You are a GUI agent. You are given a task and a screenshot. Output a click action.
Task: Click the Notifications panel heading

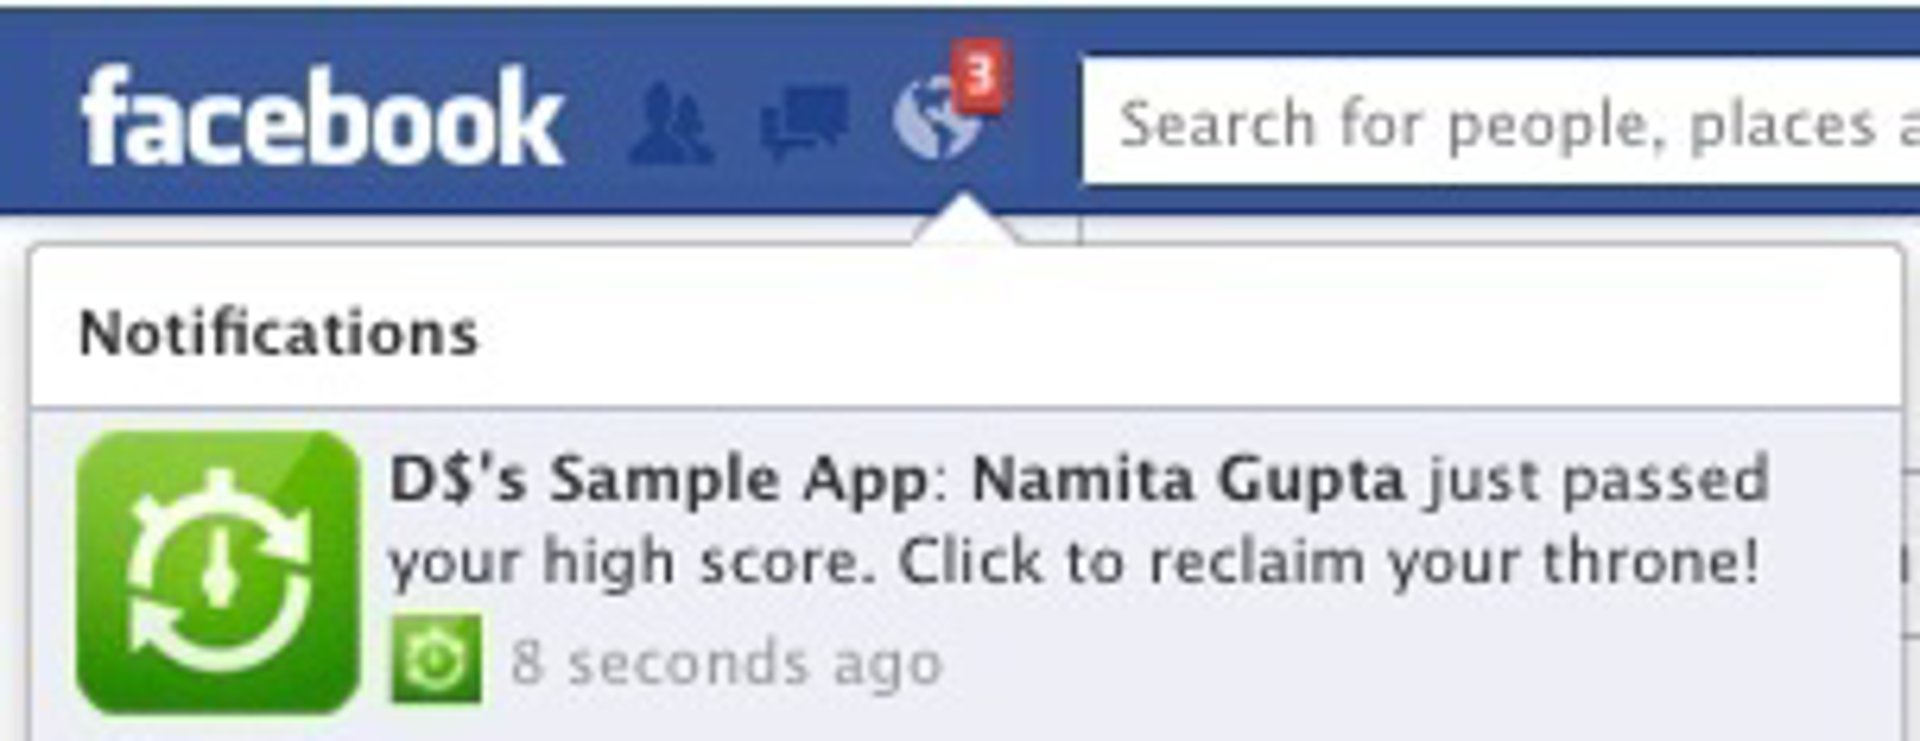click(x=279, y=333)
